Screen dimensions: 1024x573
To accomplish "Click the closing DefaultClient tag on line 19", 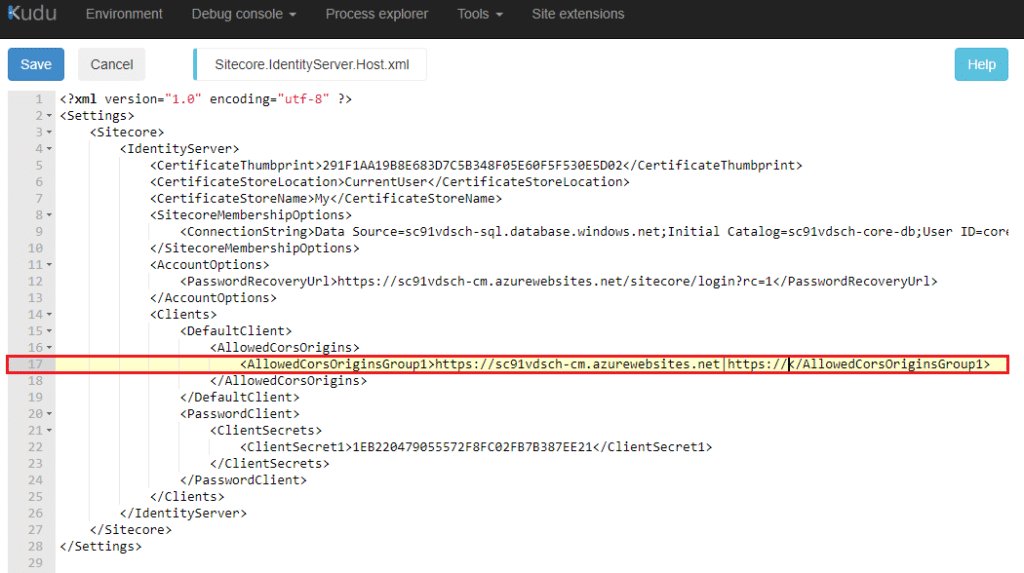I will 240,397.
